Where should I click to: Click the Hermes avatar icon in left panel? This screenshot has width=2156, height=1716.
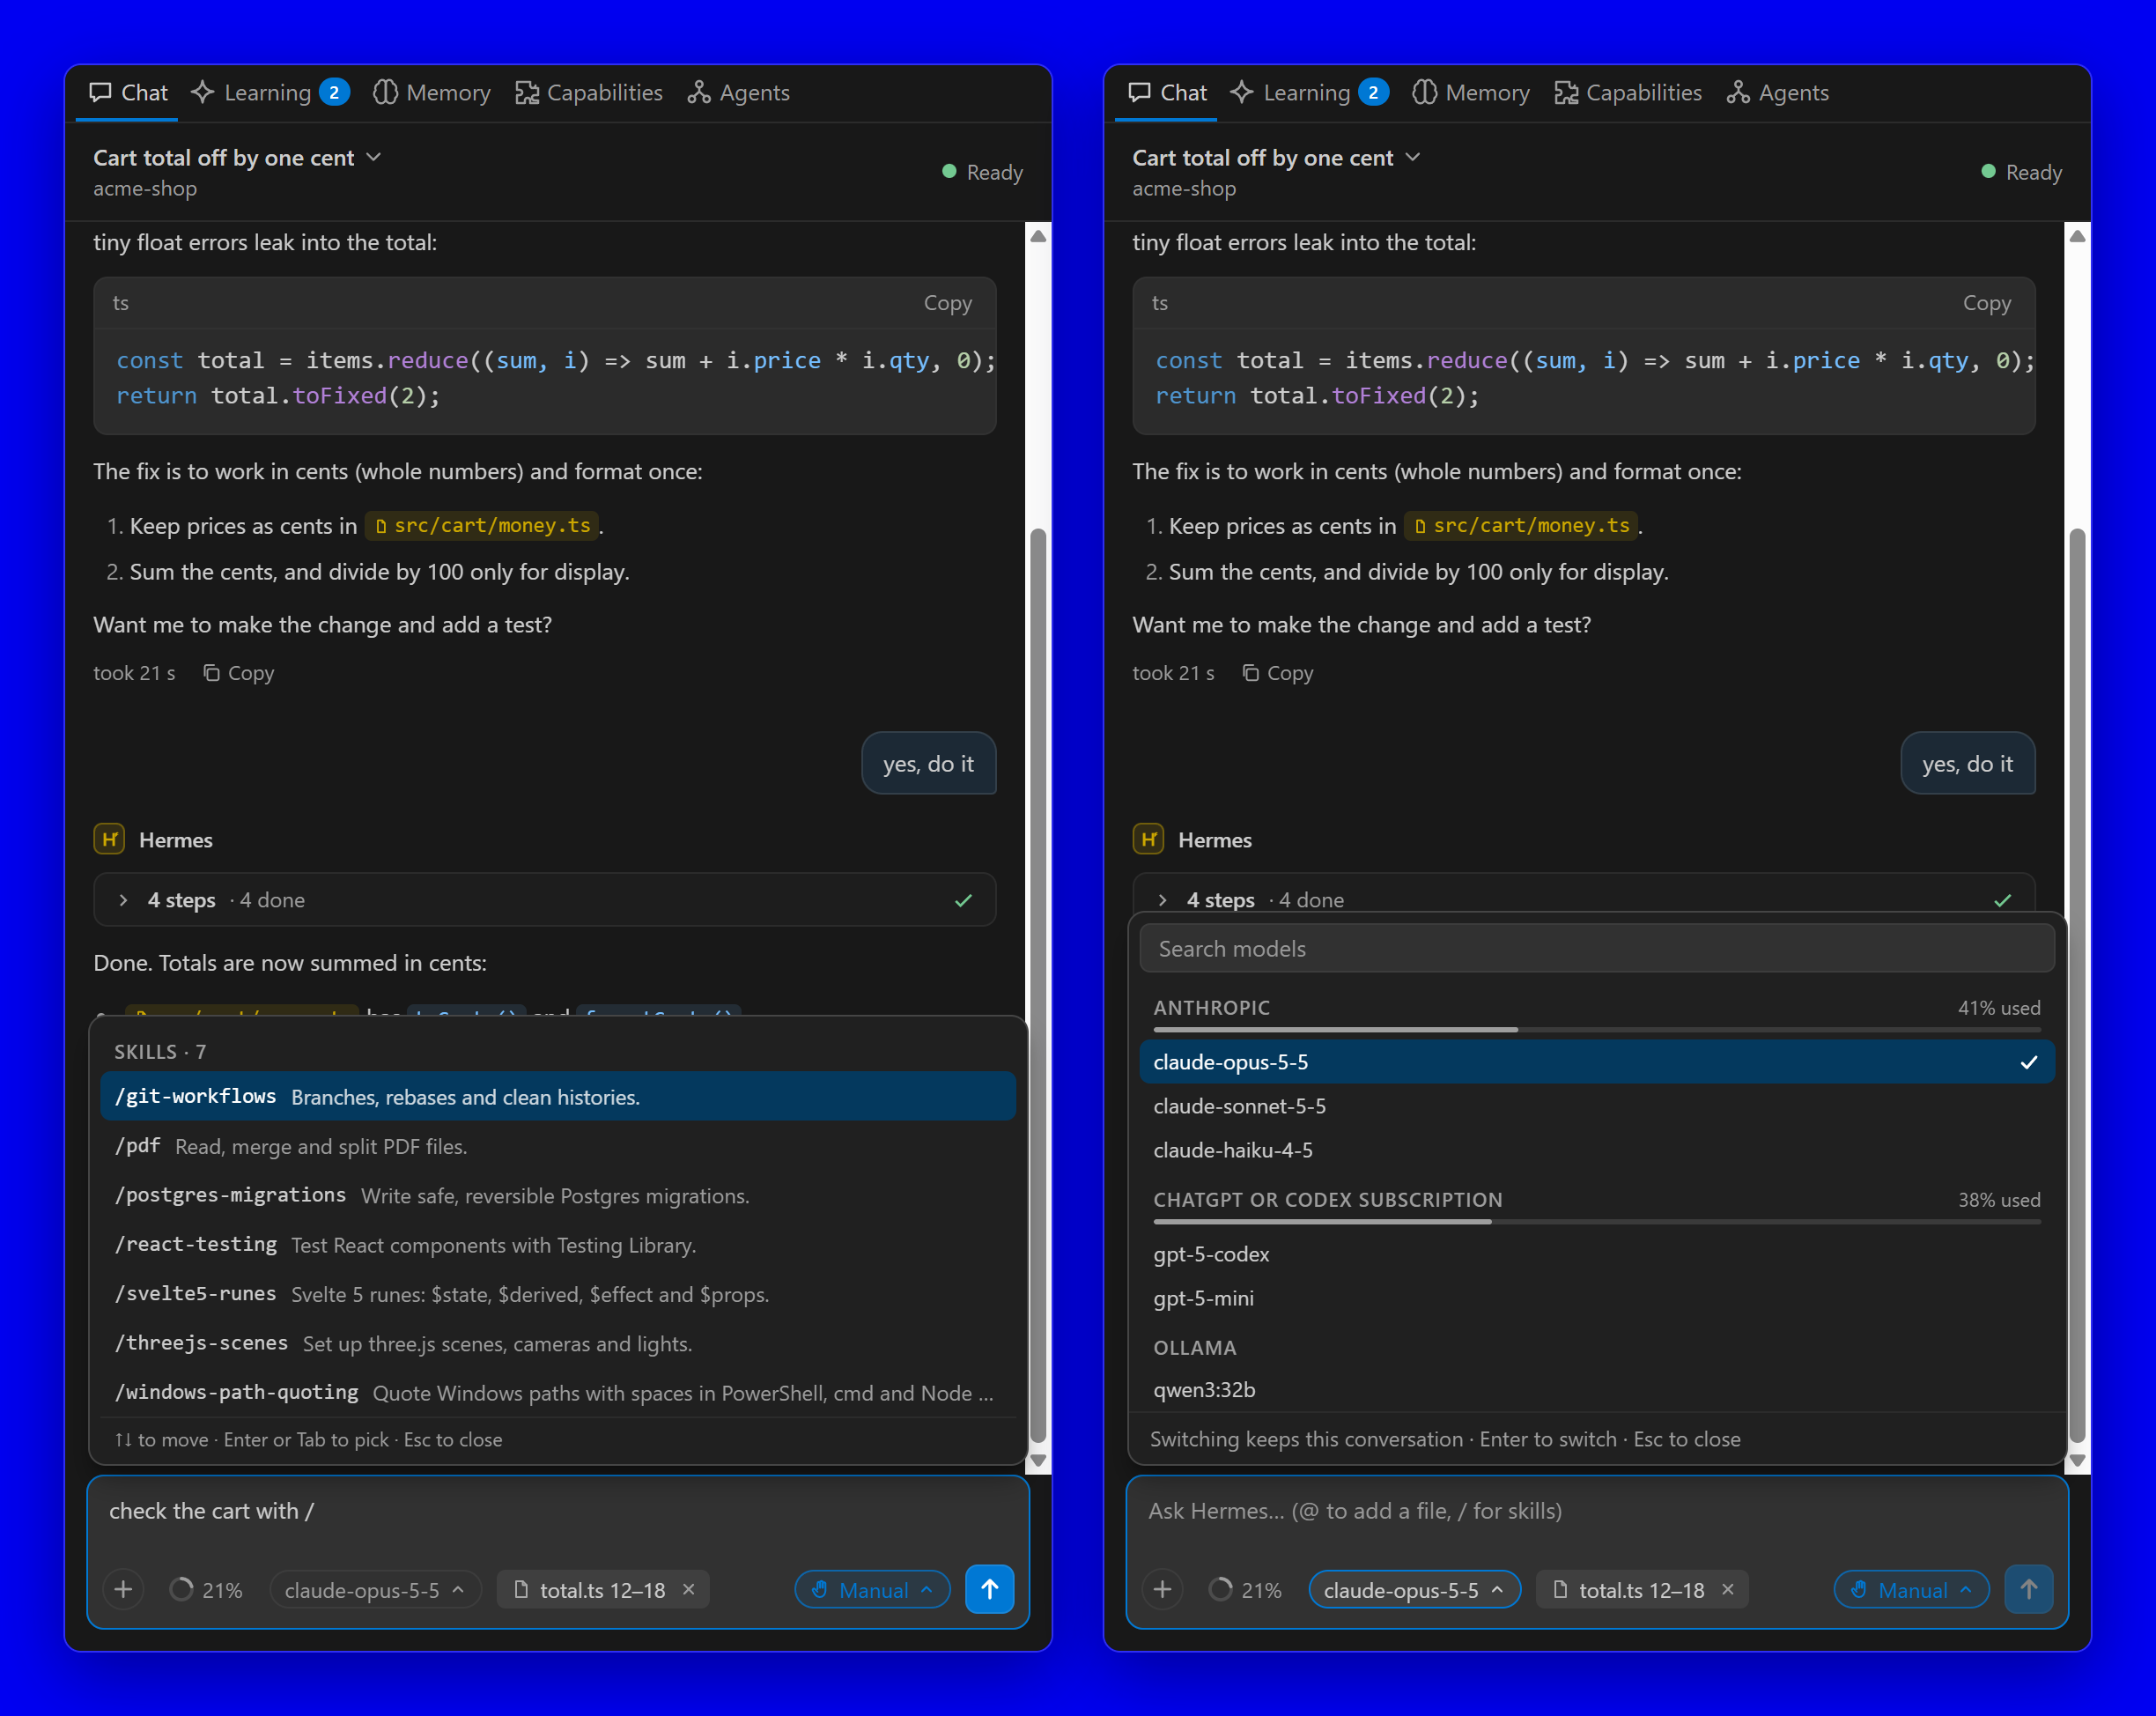tap(109, 839)
